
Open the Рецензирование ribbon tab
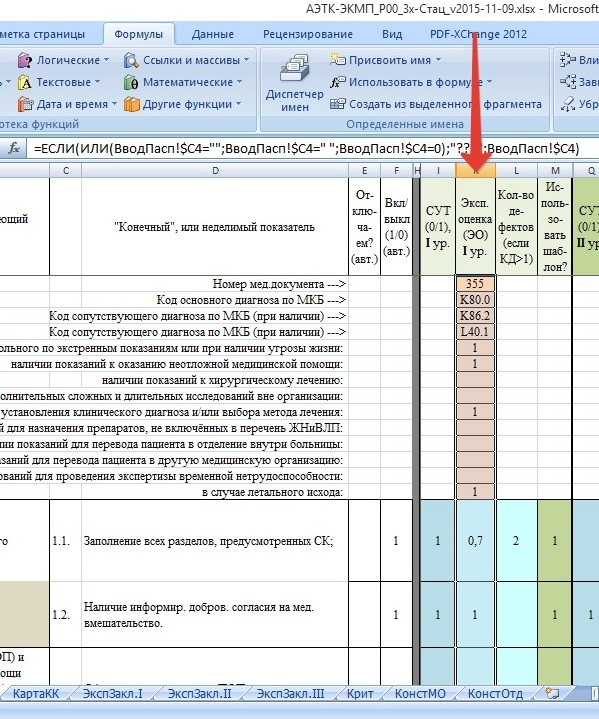tap(308, 34)
